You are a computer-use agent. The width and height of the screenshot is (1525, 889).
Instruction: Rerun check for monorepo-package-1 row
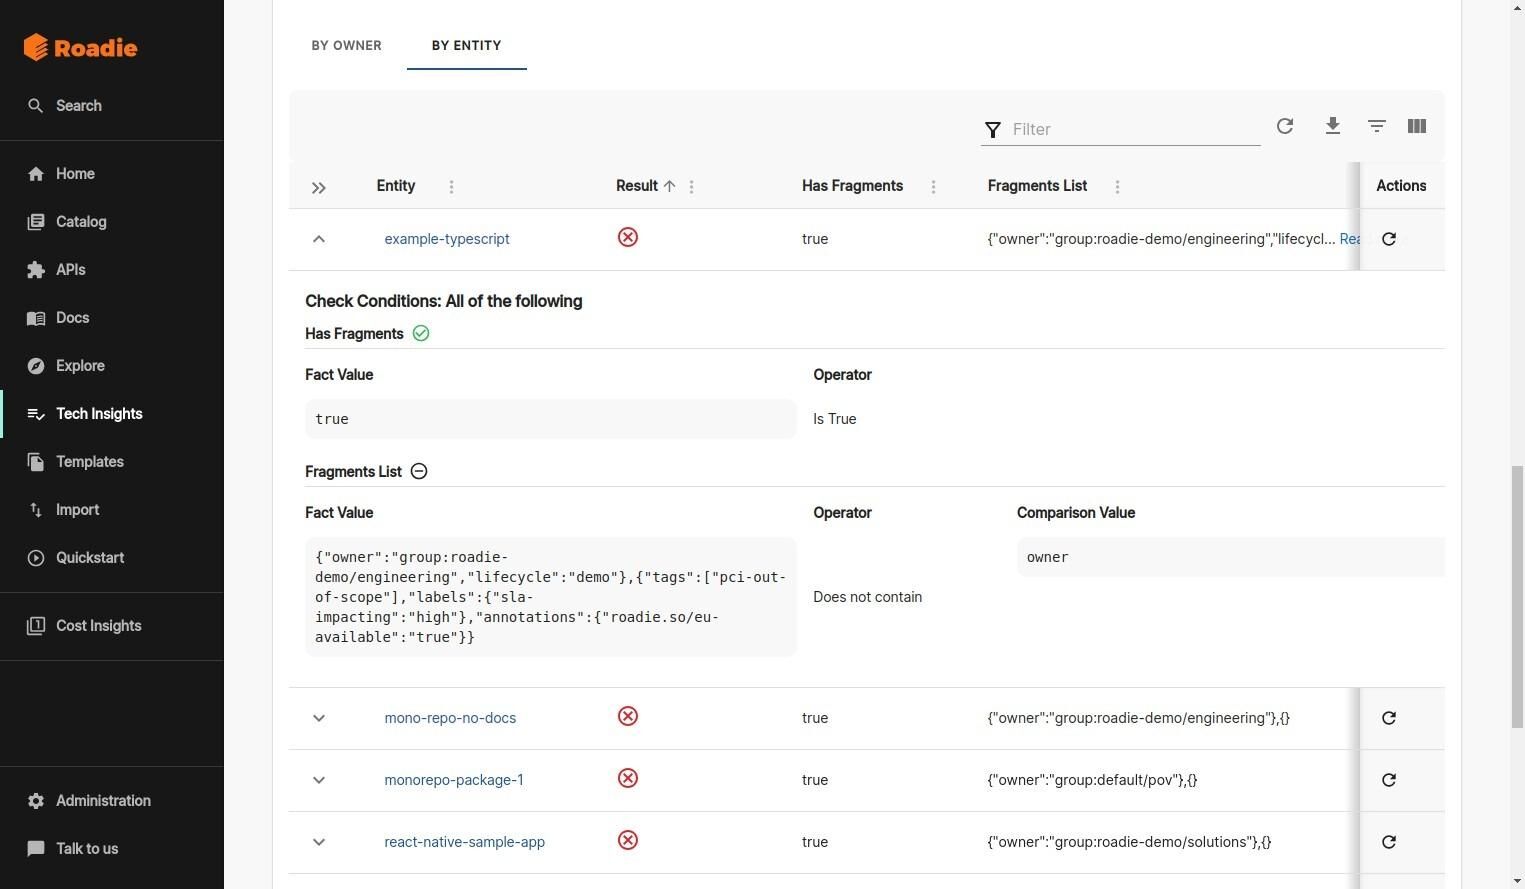pyautogui.click(x=1389, y=780)
